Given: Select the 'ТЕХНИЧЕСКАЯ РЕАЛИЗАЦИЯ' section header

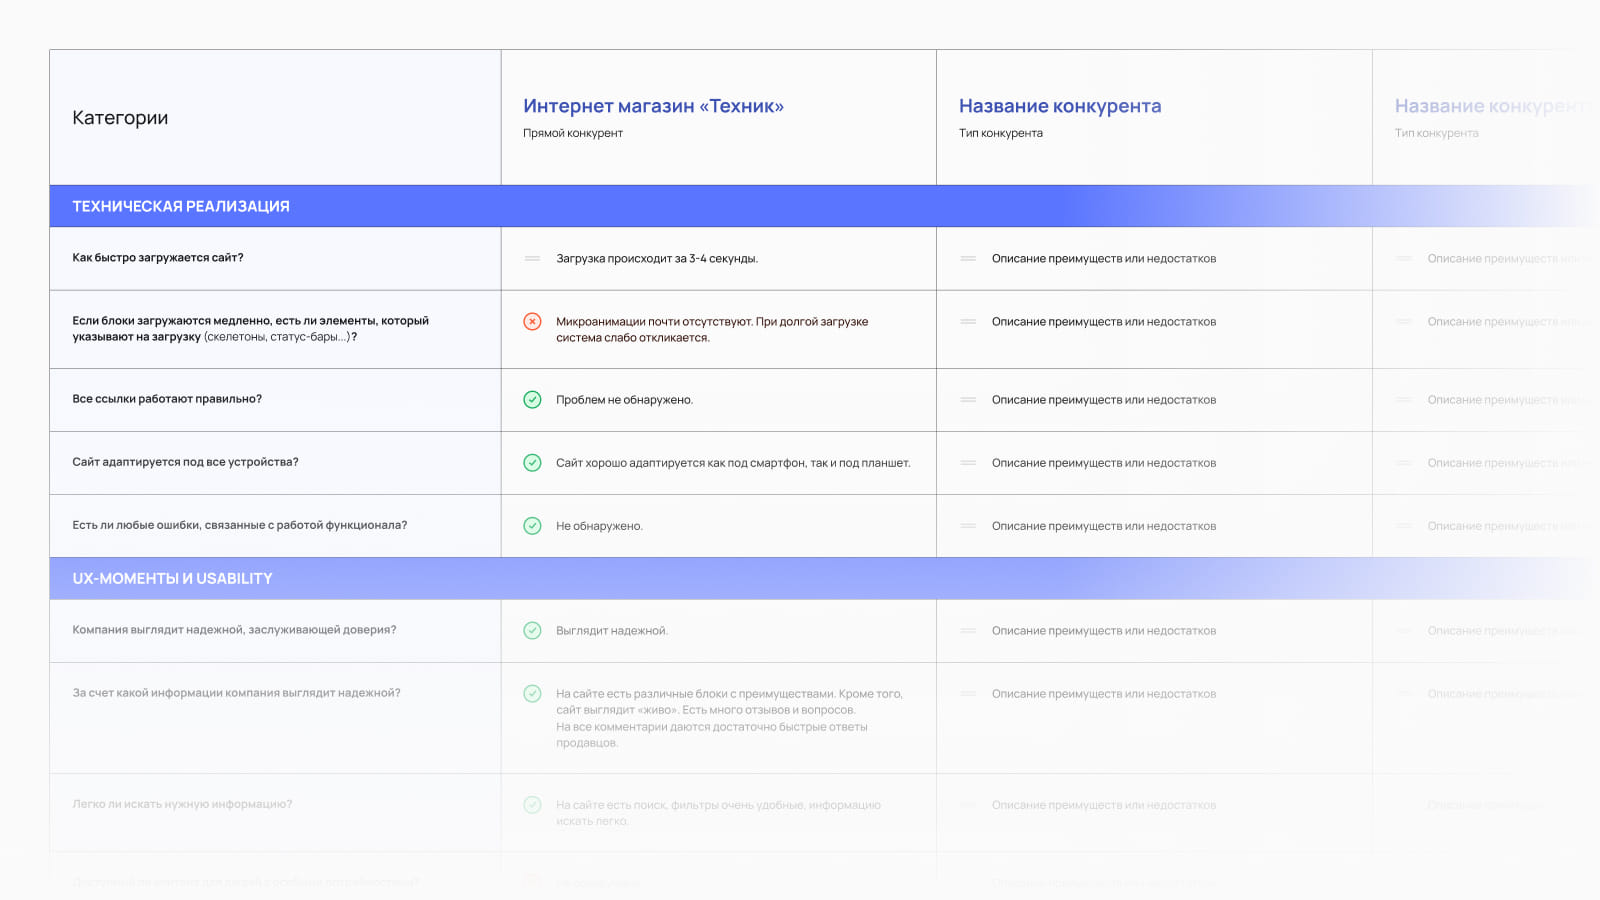Looking at the screenshot, I should [x=181, y=206].
